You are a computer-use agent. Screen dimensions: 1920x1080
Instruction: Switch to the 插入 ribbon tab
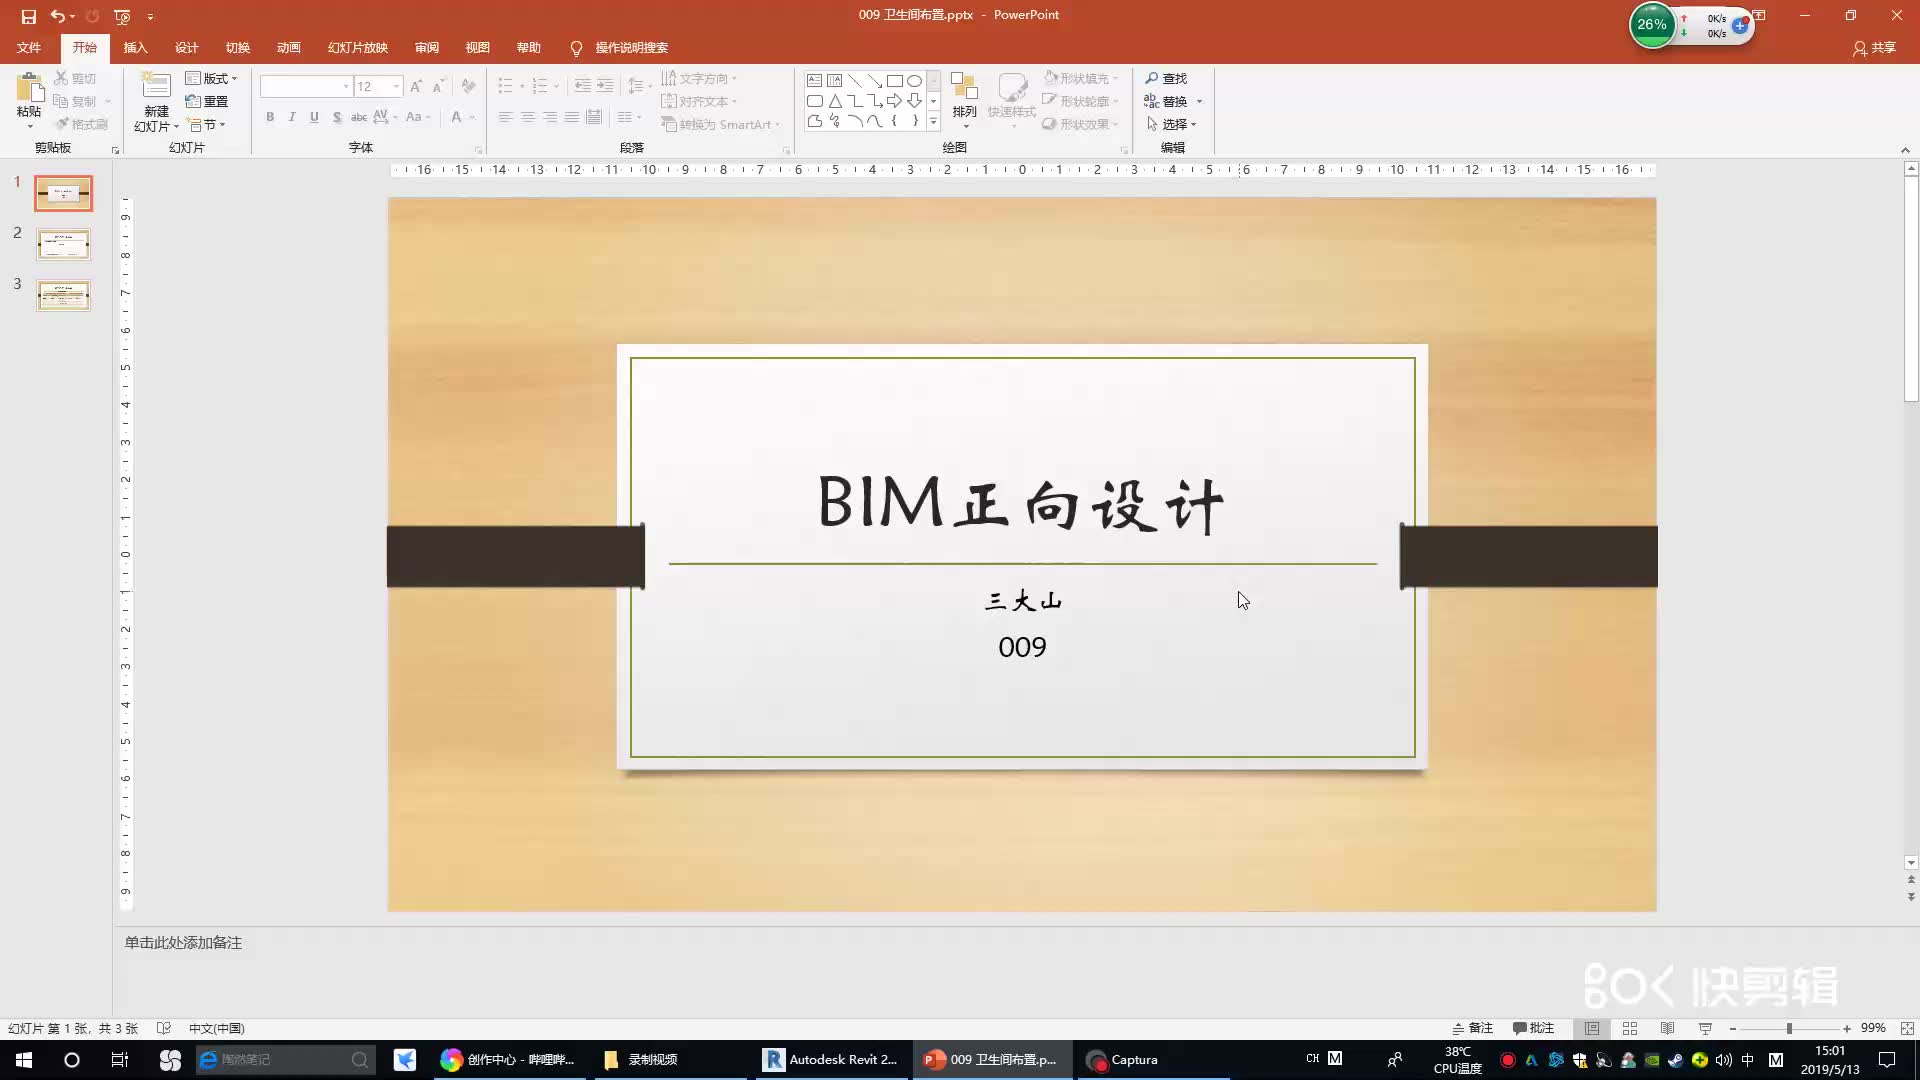click(x=135, y=47)
